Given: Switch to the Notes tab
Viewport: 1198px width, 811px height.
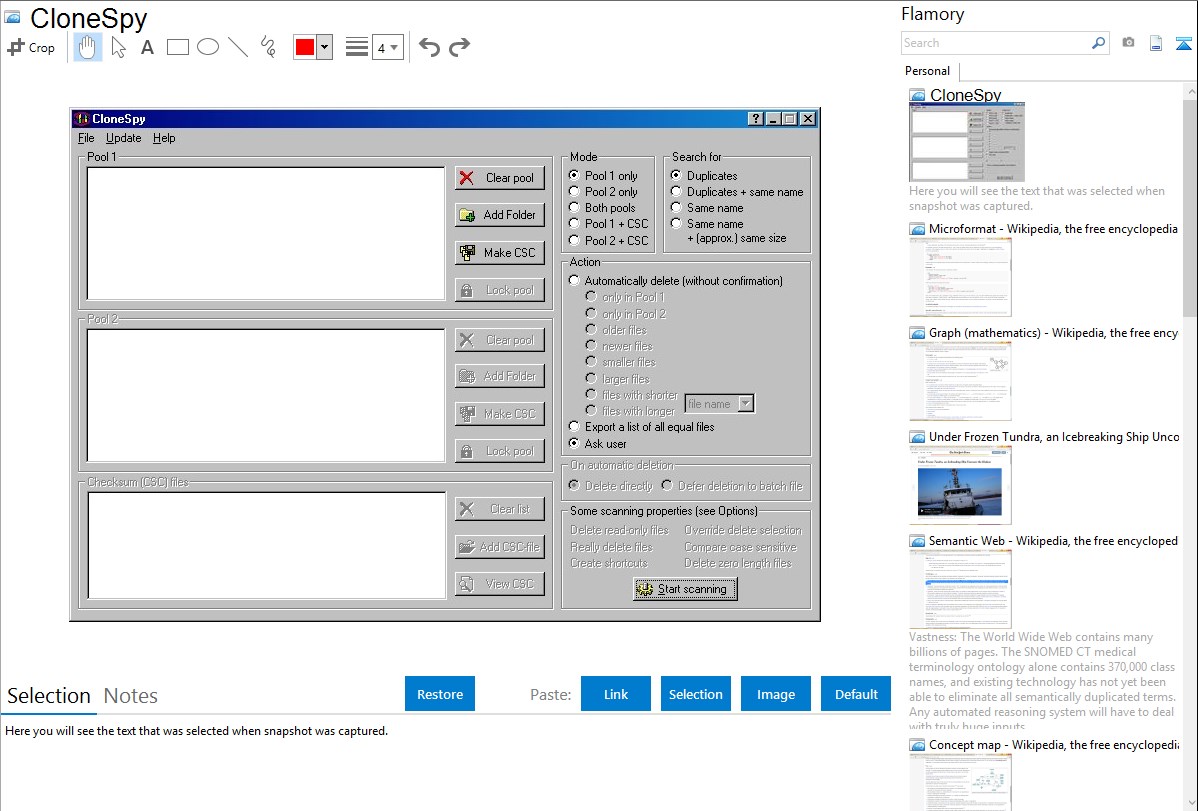Looking at the screenshot, I should 130,696.
